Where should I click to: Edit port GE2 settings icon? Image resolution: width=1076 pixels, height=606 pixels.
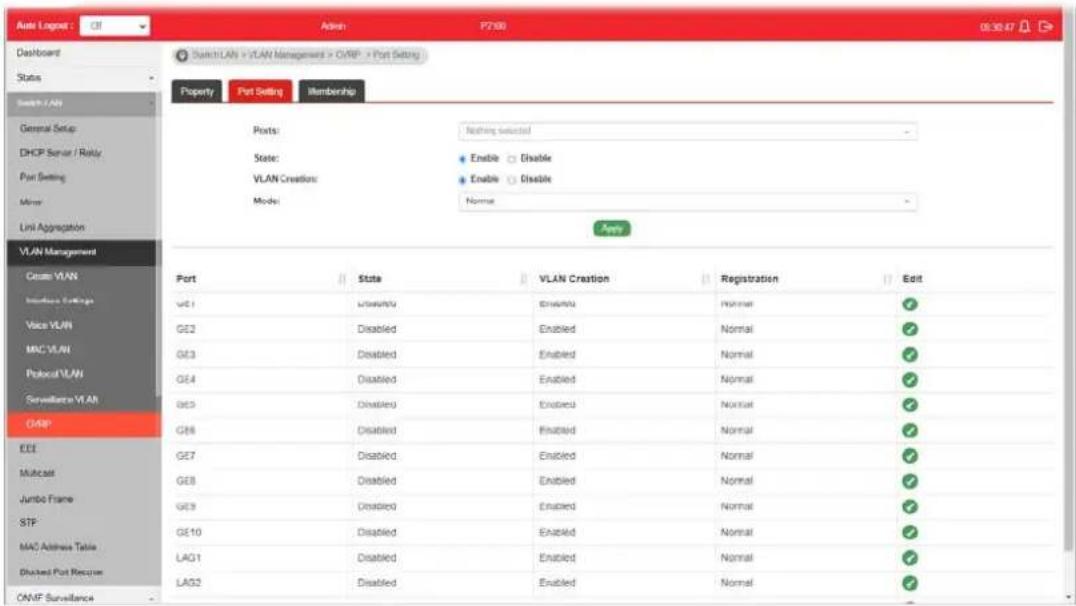(910, 329)
